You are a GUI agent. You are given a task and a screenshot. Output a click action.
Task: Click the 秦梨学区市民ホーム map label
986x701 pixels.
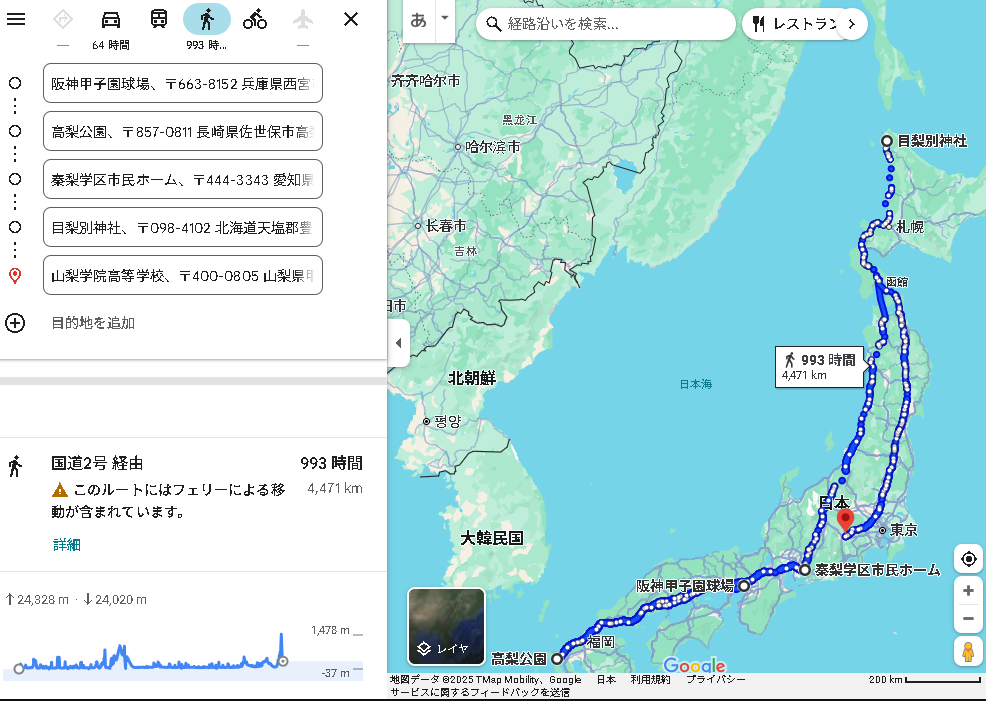click(x=877, y=570)
